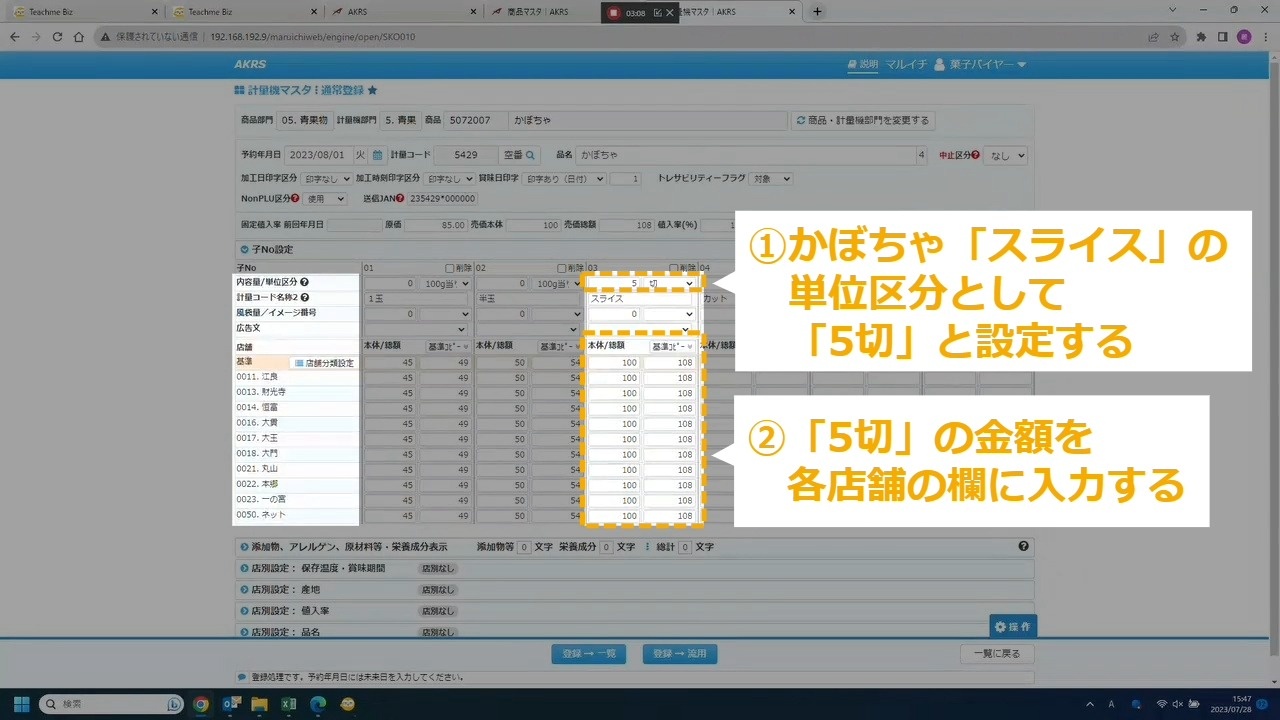Click the Excel icon in the taskbar
The width and height of the screenshot is (1280, 720).
(288, 704)
